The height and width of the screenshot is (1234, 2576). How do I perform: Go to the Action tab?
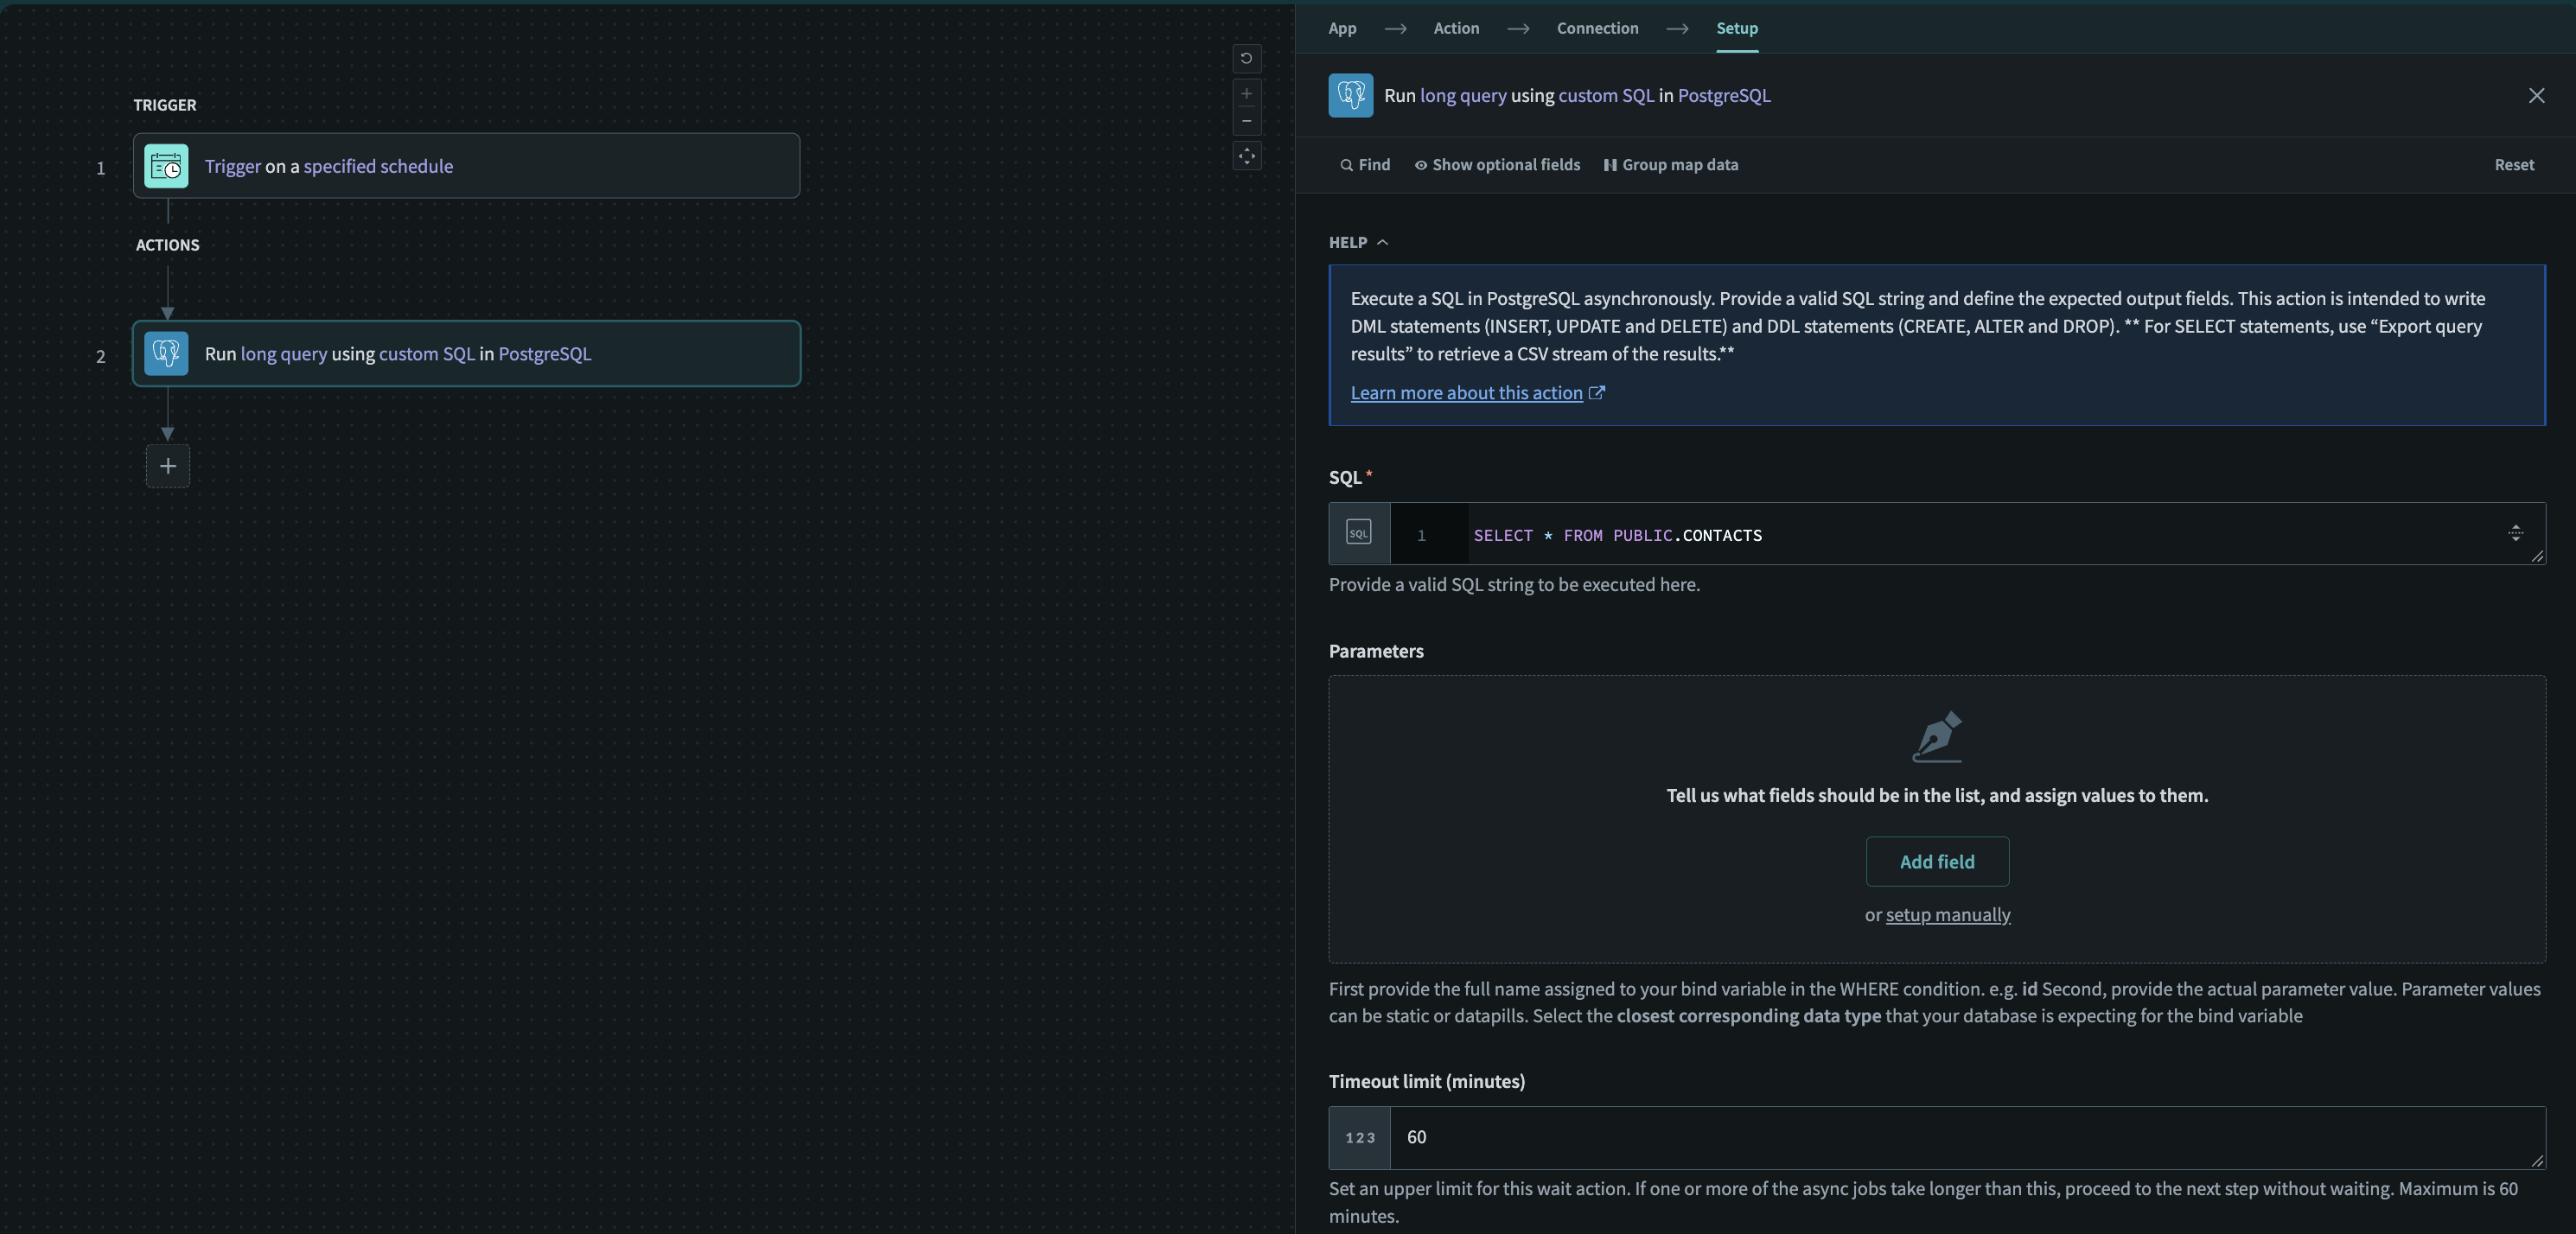[x=1455, y=28]
